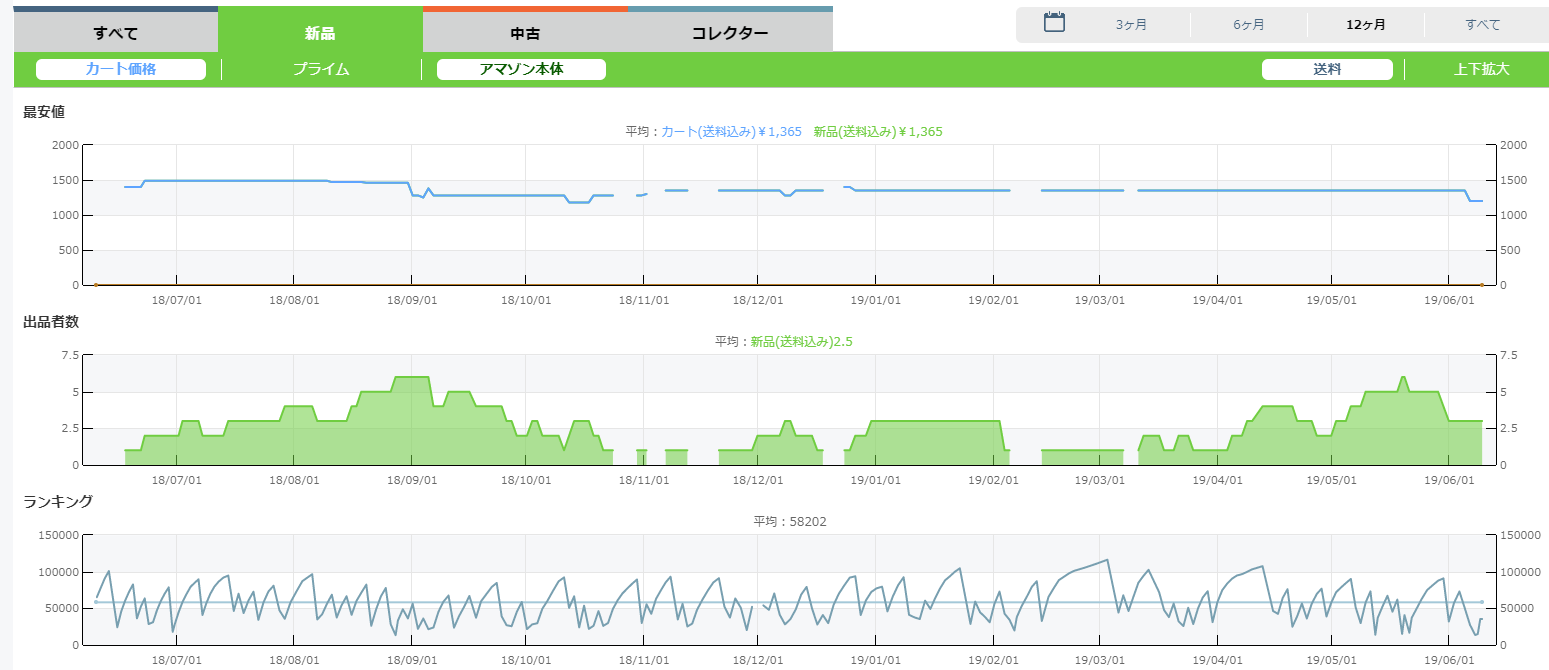Click the ranking average 58202 label
The image size is (1549, 670).
coord(790,521)
